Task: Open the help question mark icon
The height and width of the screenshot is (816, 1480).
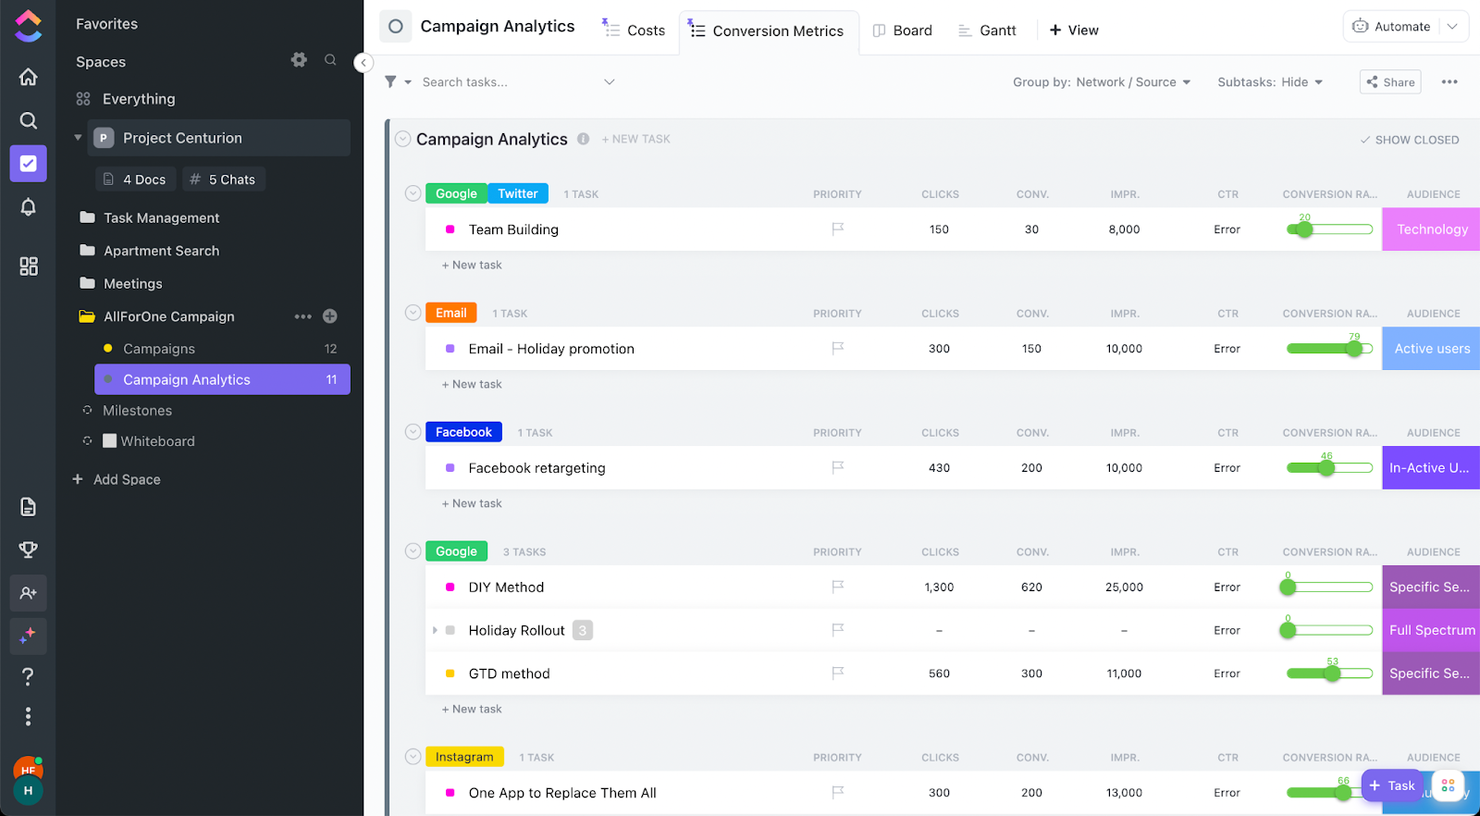Action: 28,677
